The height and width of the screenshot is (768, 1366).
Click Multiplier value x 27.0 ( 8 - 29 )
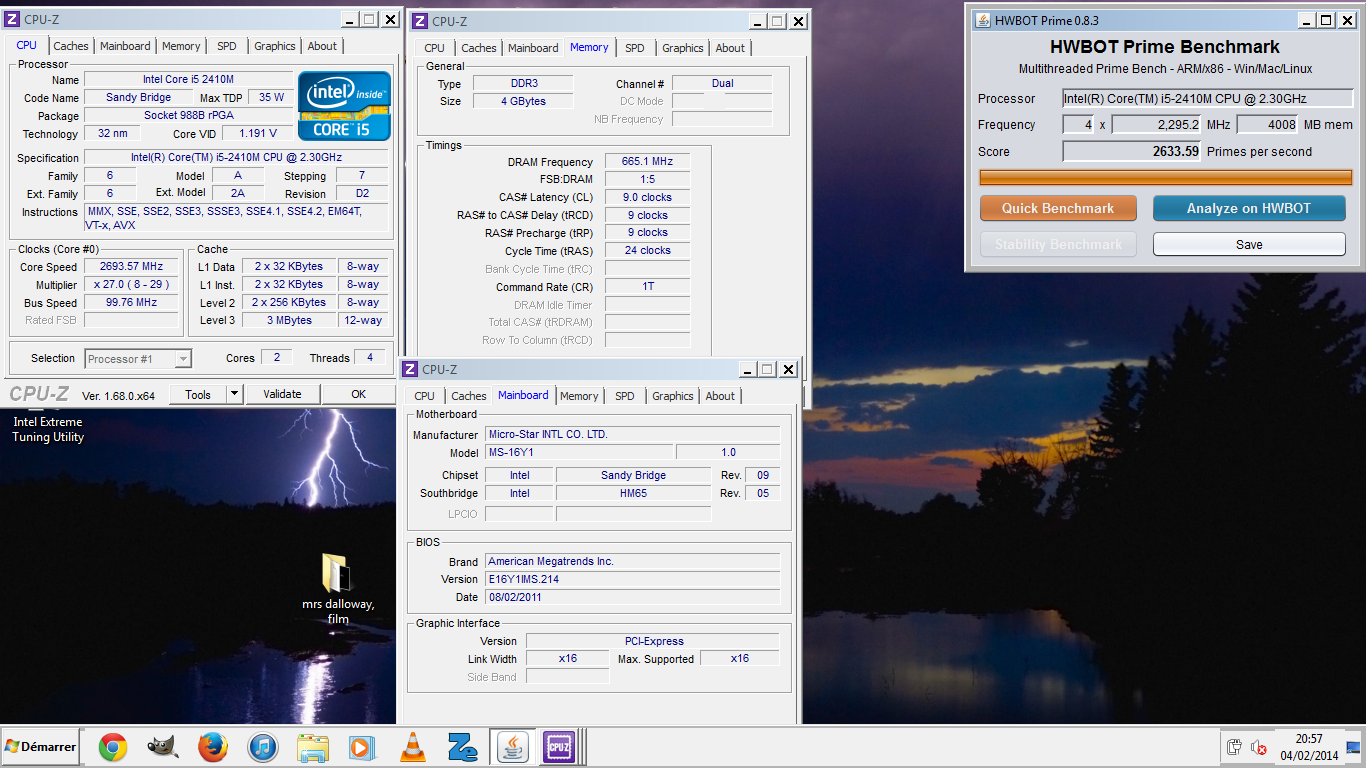pos(131,285)
